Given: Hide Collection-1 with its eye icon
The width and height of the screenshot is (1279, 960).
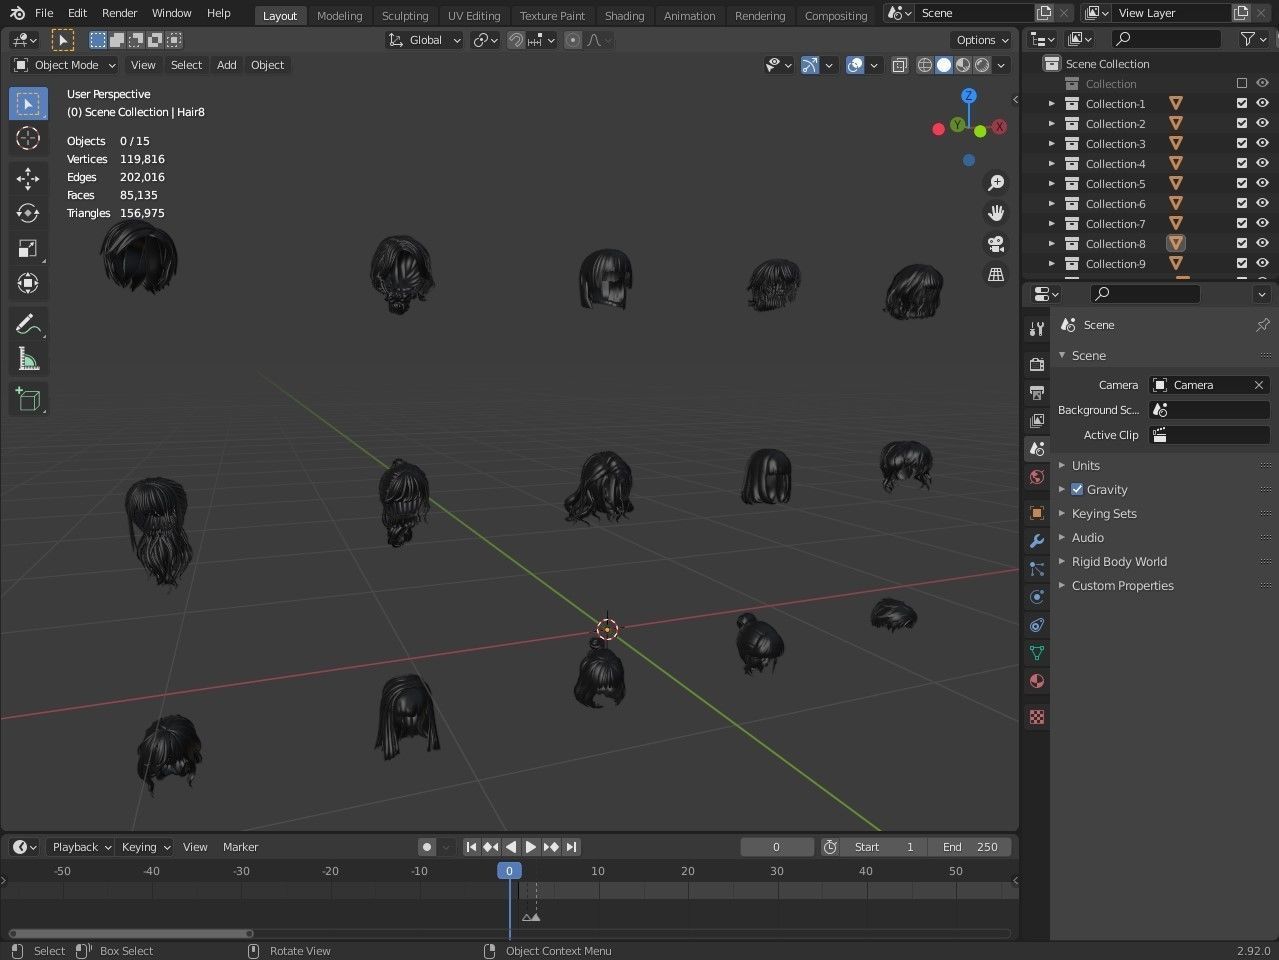Looking at the screenshot, I should 1262,104.
